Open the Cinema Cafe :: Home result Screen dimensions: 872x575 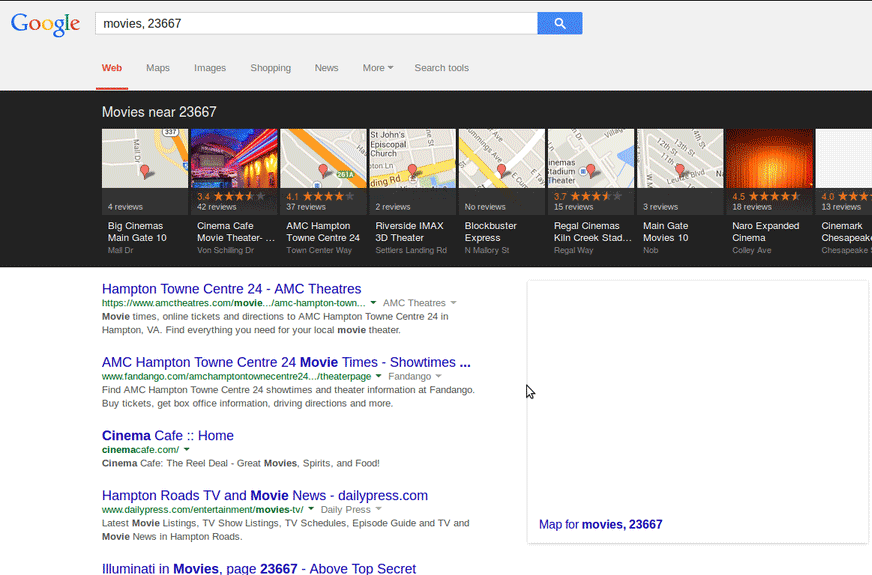point(167,436)
